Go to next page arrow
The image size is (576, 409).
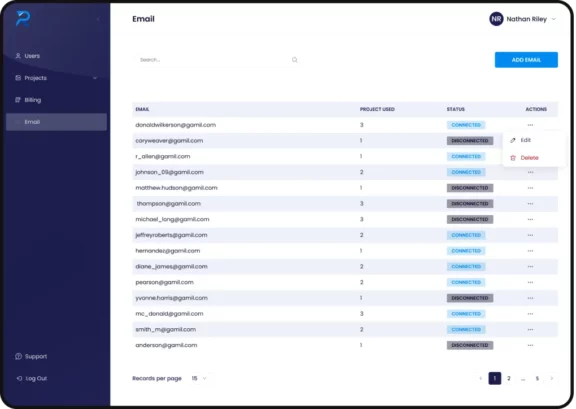pyautogui.click(x=551, y=378)
